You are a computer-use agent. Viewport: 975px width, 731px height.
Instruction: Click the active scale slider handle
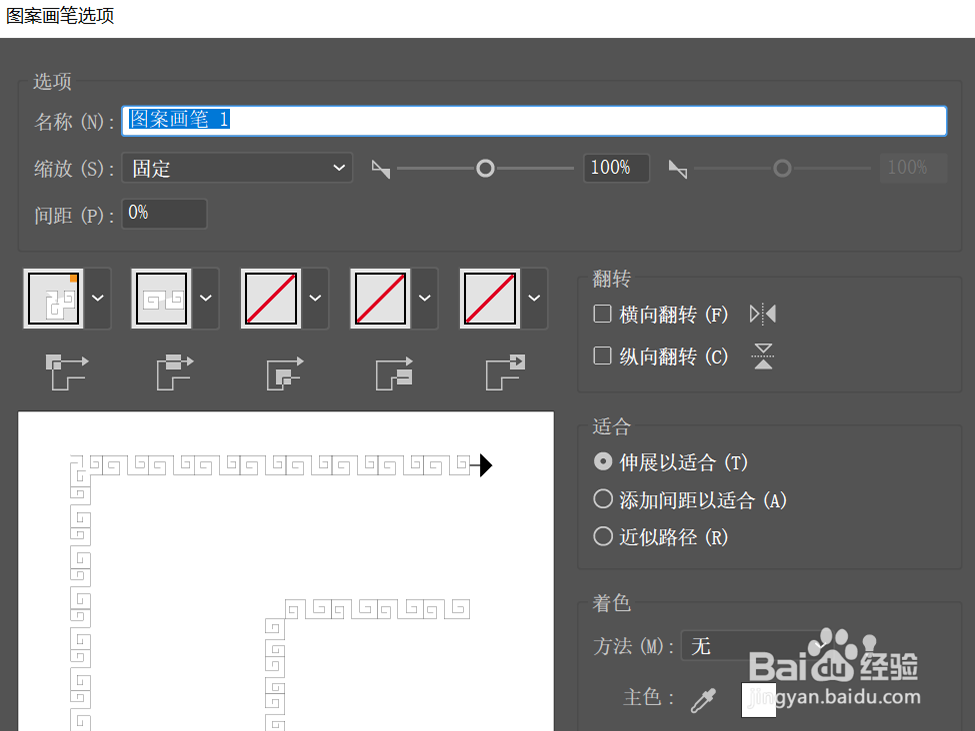[485, 168]
